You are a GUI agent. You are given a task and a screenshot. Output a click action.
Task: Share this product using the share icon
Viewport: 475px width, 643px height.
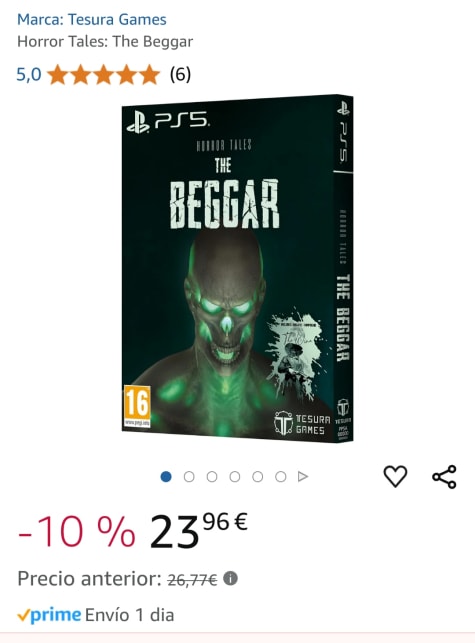coord(444,477)
